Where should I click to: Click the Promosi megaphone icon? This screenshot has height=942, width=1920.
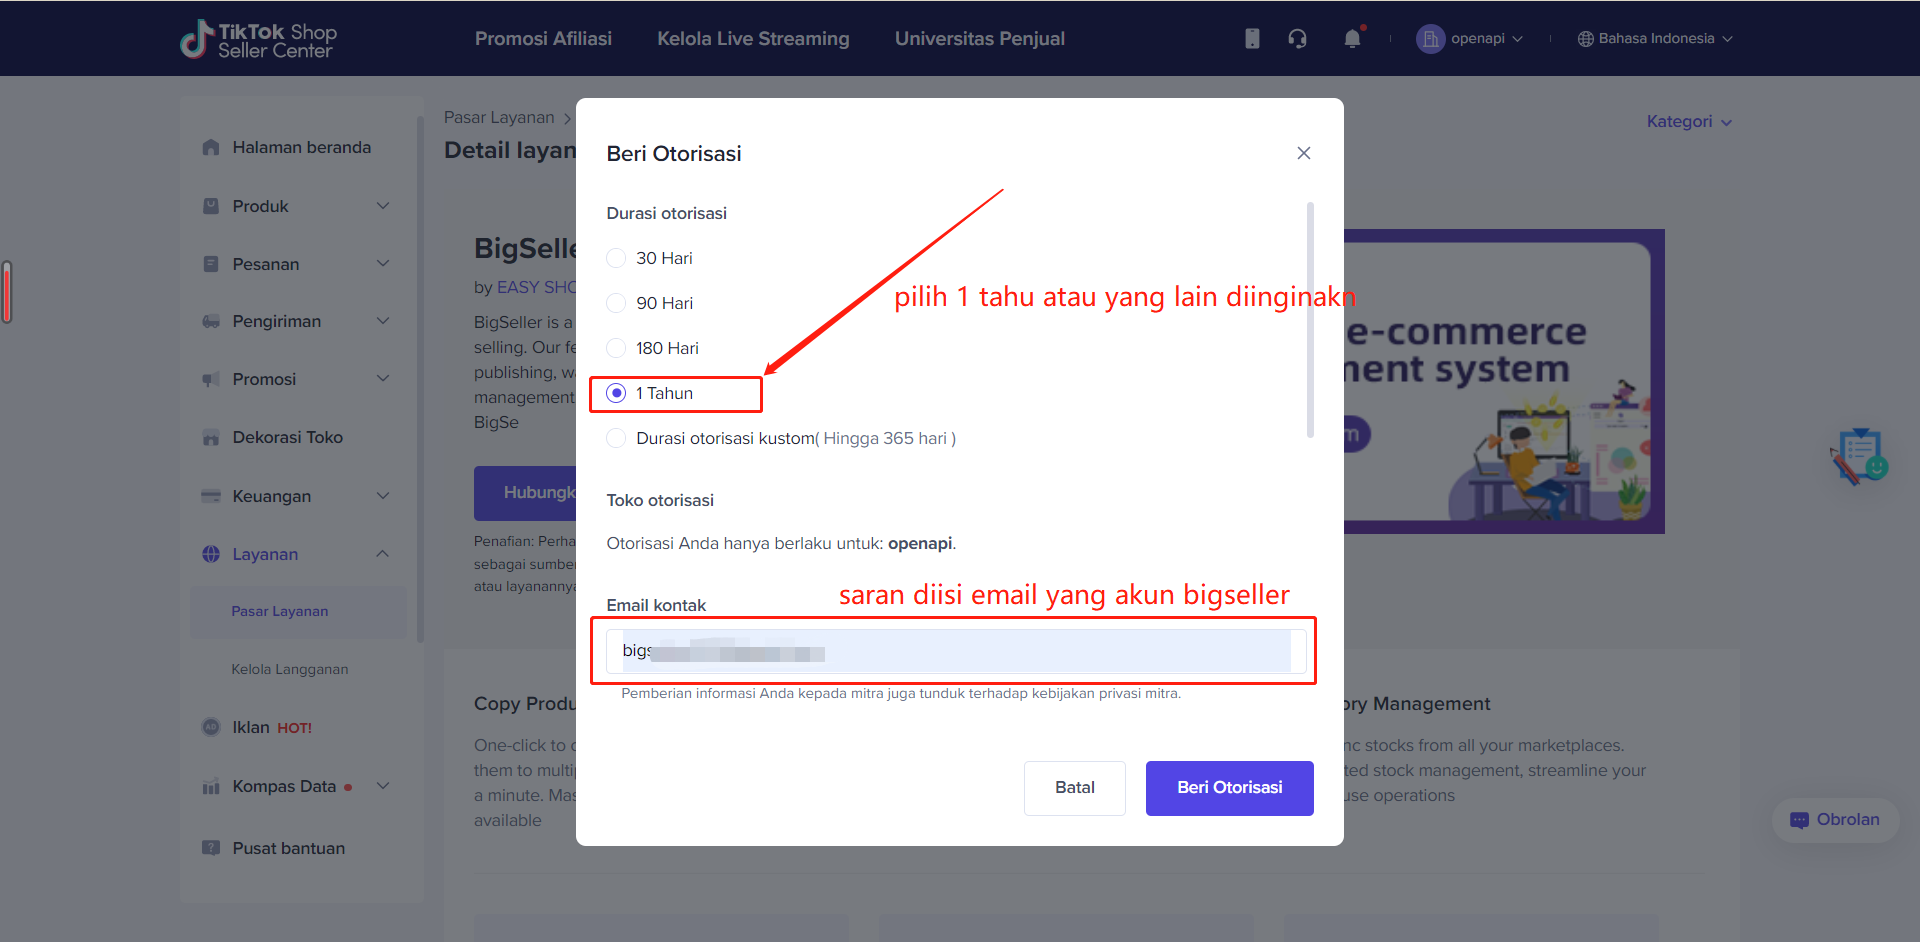(211, 379)
